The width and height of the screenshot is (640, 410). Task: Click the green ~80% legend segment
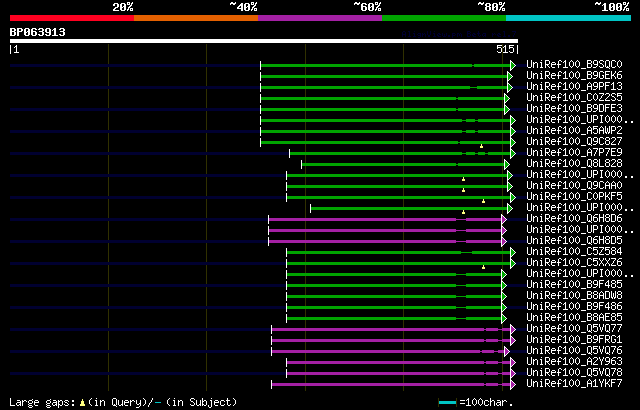[x=444, y=18]
